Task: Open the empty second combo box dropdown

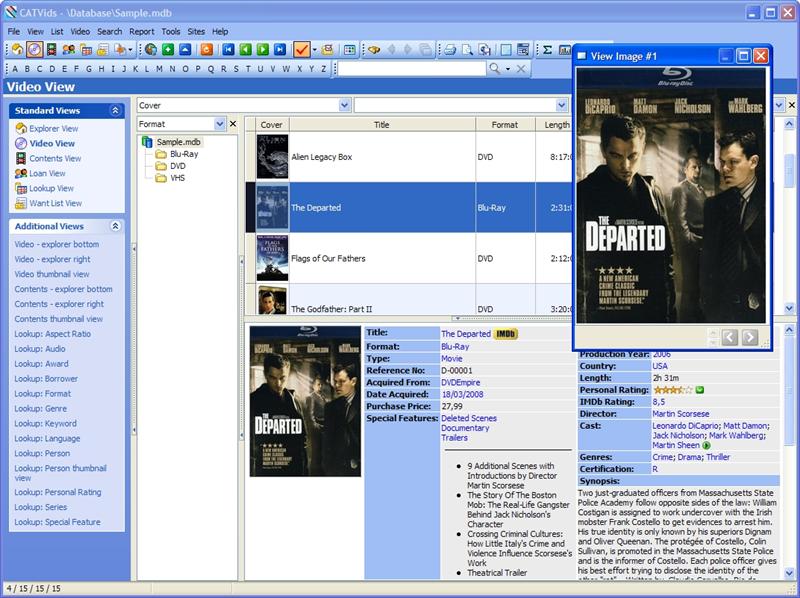Action: click(562, 105)
